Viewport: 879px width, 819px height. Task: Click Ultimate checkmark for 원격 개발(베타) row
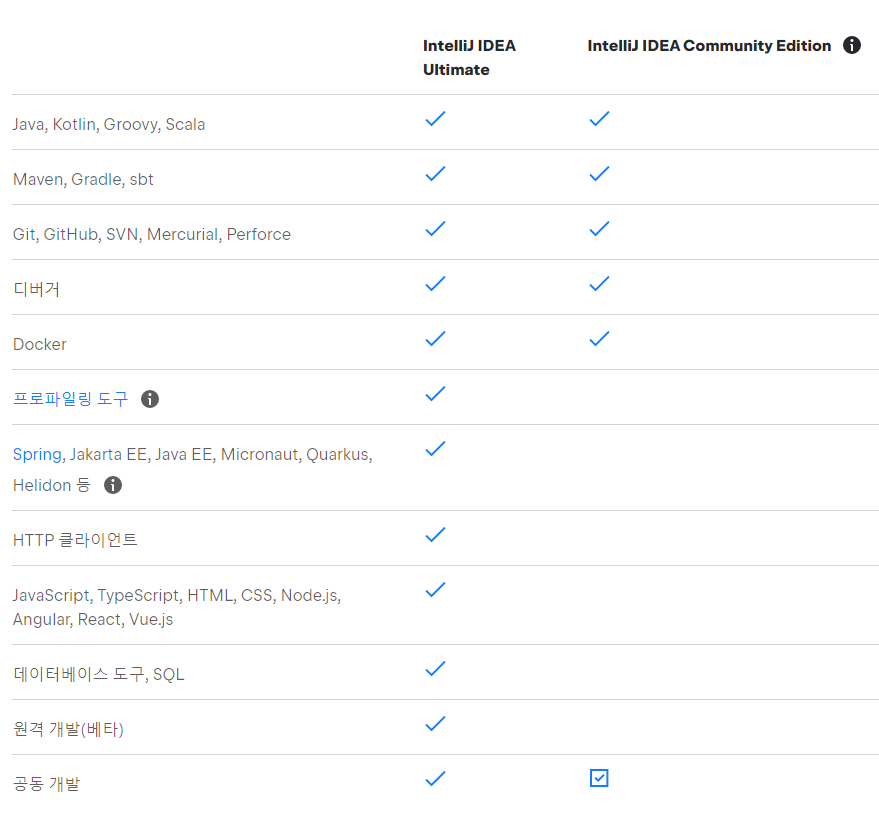[x=436, y=724]
